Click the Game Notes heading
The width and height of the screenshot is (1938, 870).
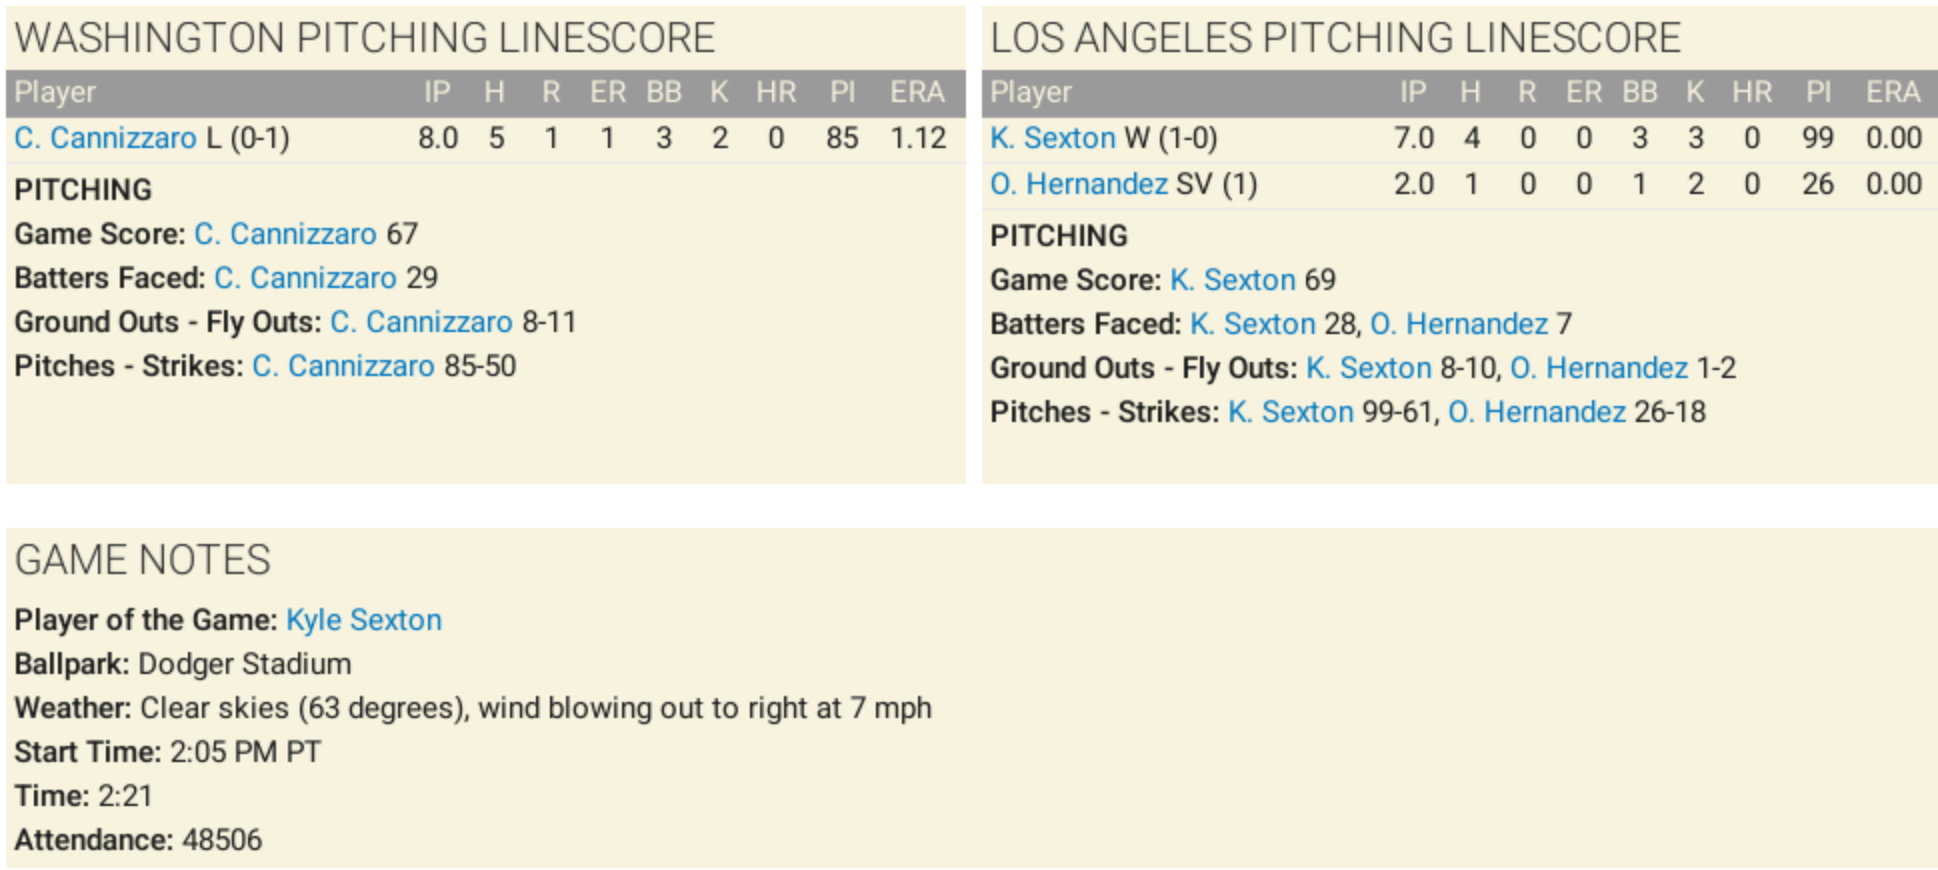(x=143, y=560)
